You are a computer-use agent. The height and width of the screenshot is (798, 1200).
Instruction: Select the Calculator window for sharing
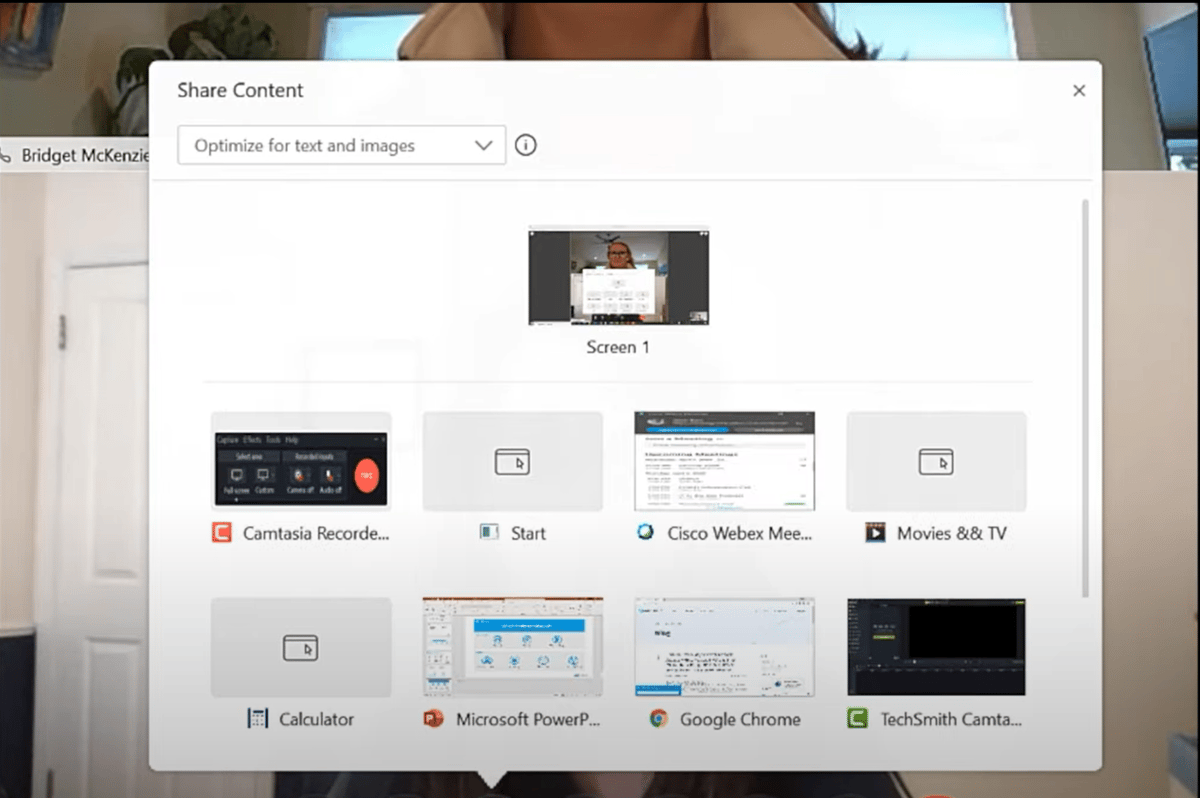(300, 647)
